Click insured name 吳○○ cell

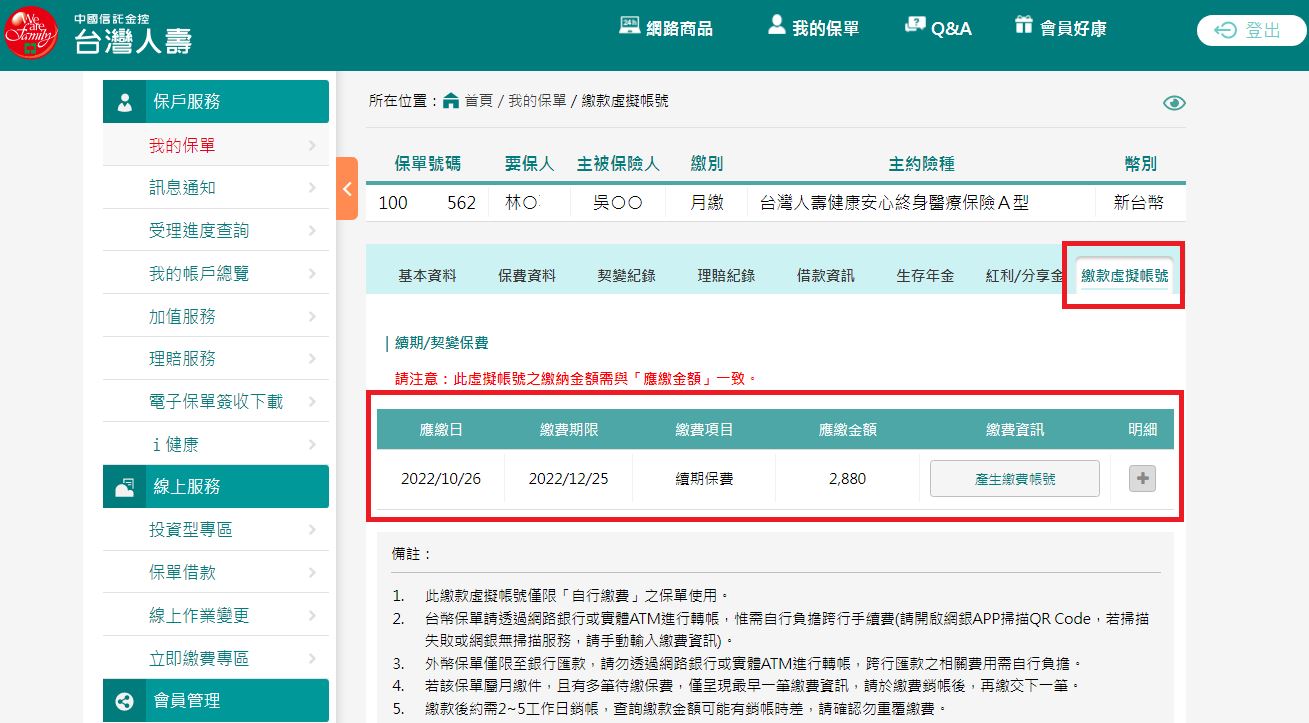coord(618,203)
